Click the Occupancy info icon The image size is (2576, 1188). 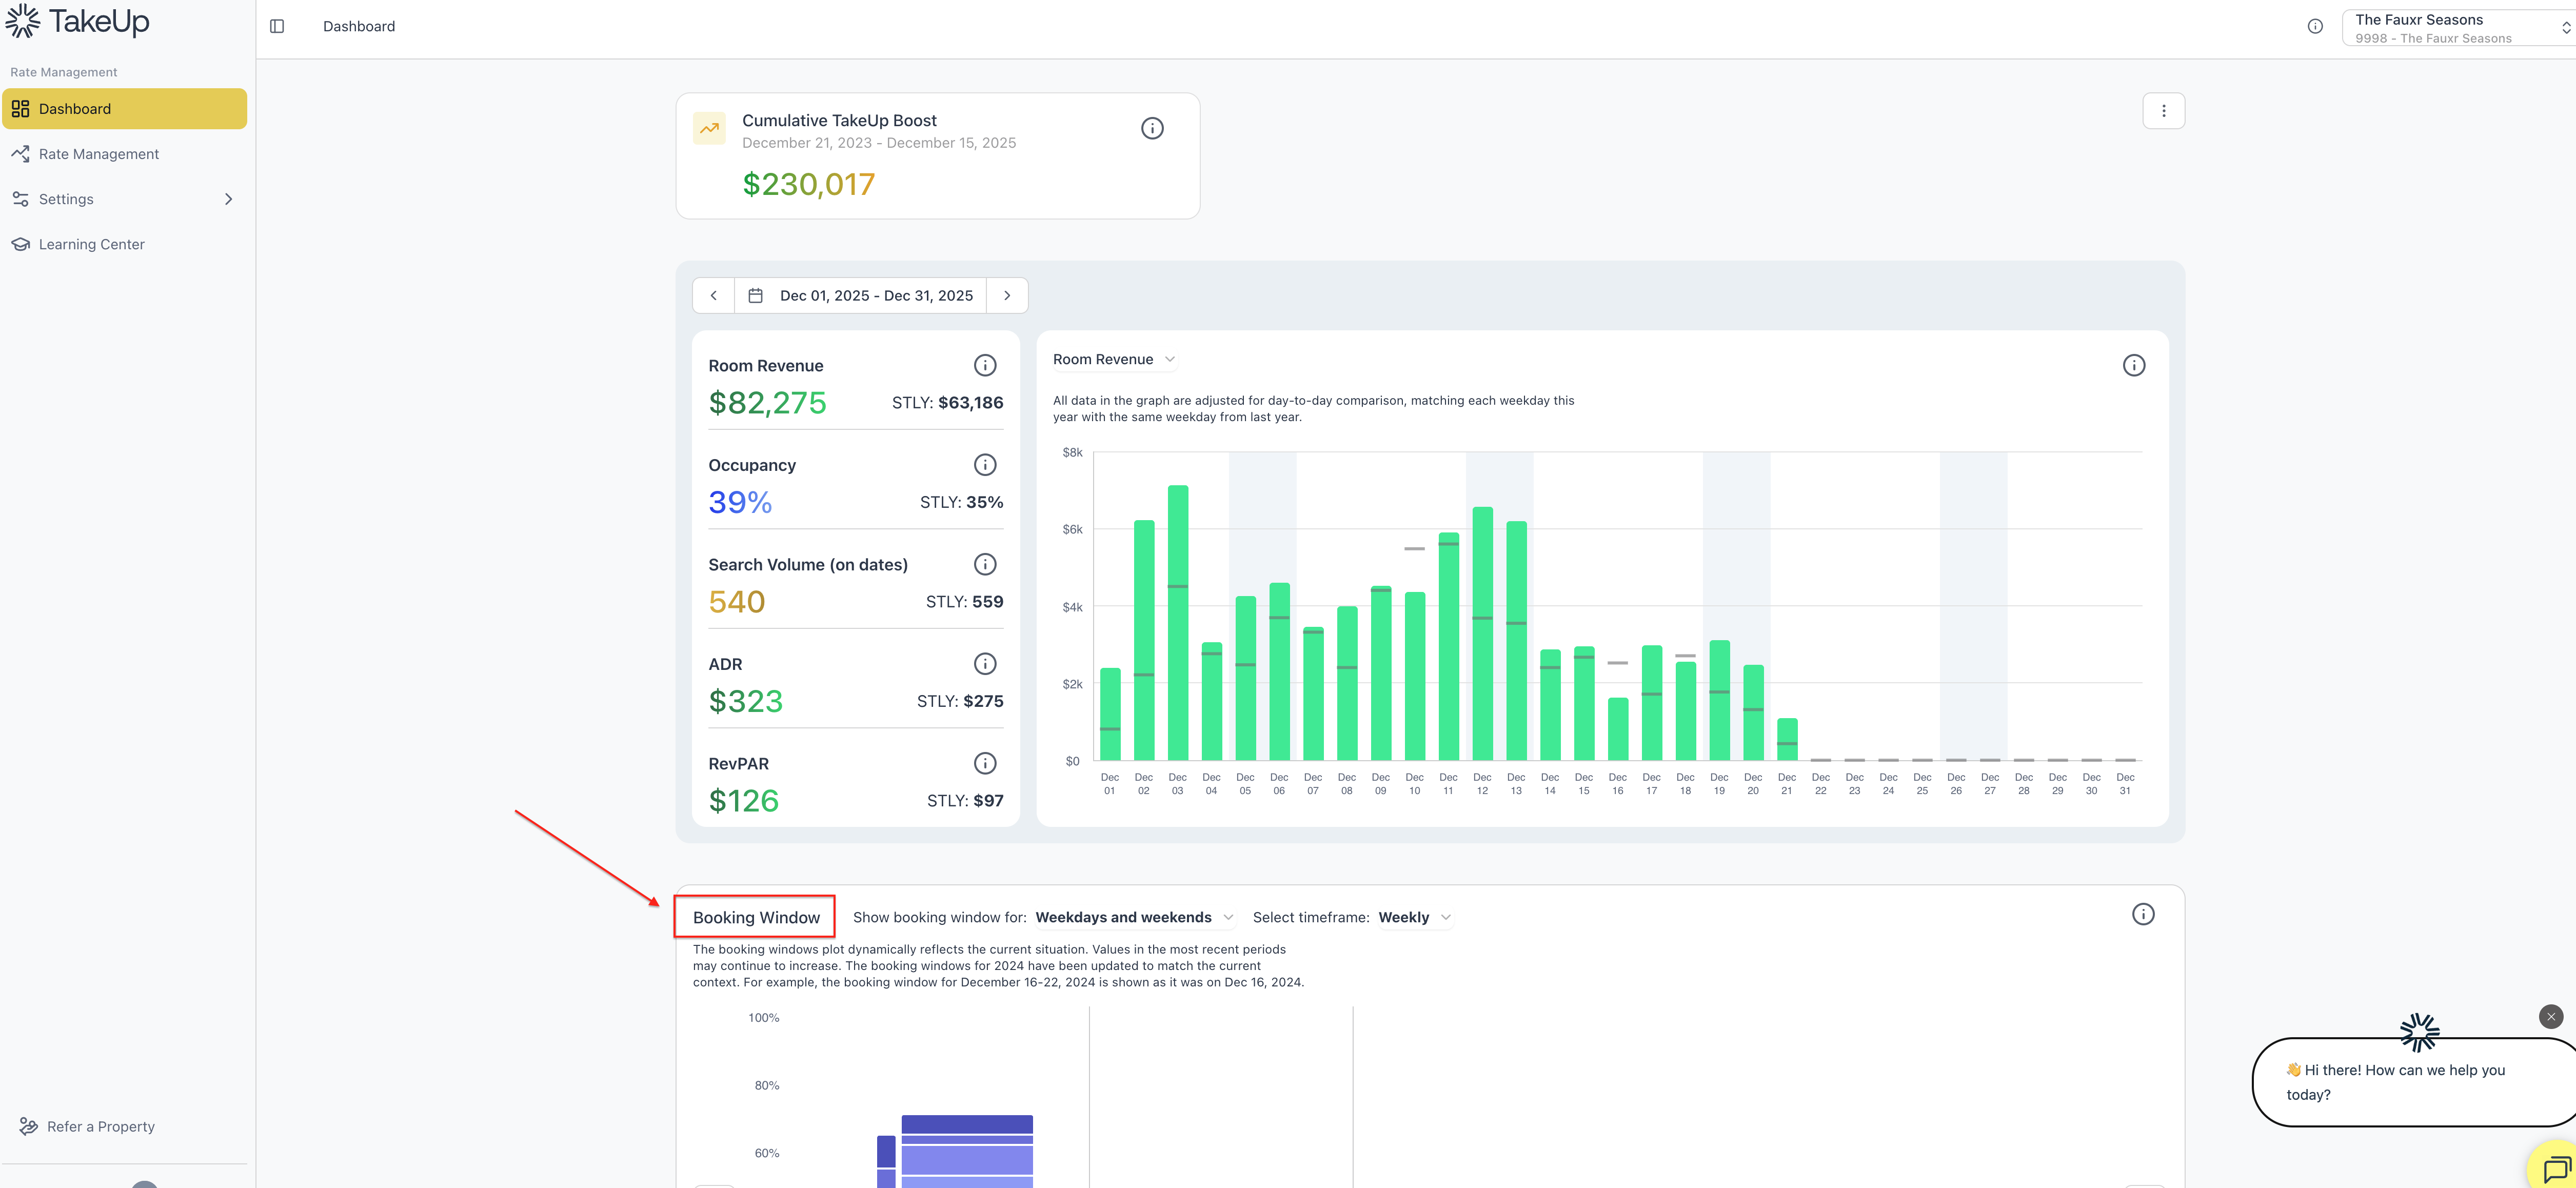tap(985, 464)
